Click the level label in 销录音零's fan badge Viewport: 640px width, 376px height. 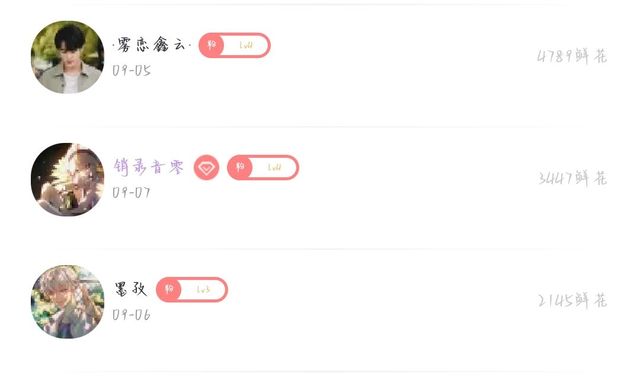(x=274, y=167)
